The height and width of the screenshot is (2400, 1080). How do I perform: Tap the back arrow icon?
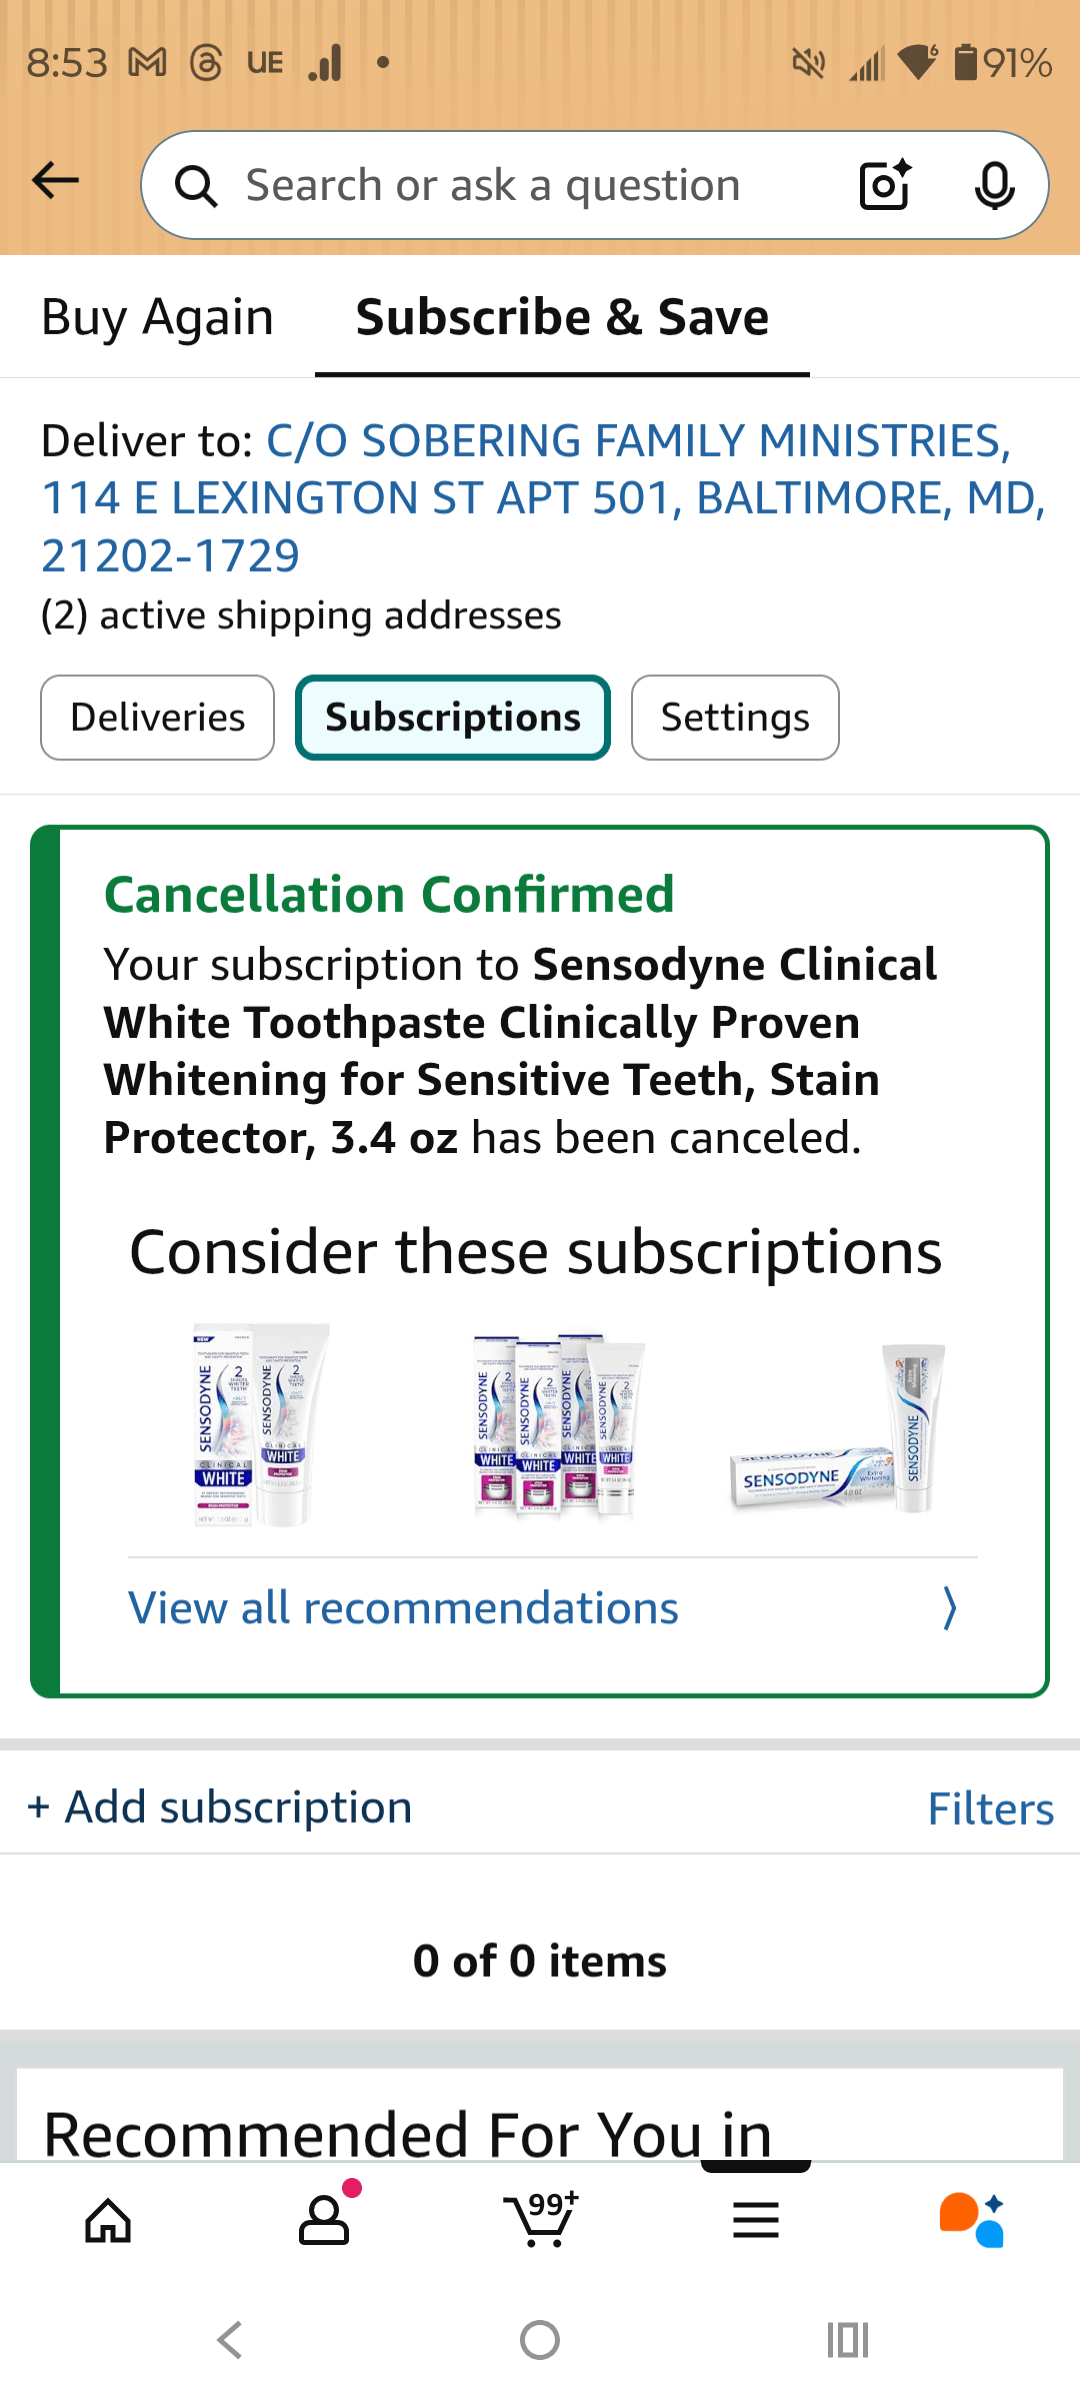(x=56, y=181)
